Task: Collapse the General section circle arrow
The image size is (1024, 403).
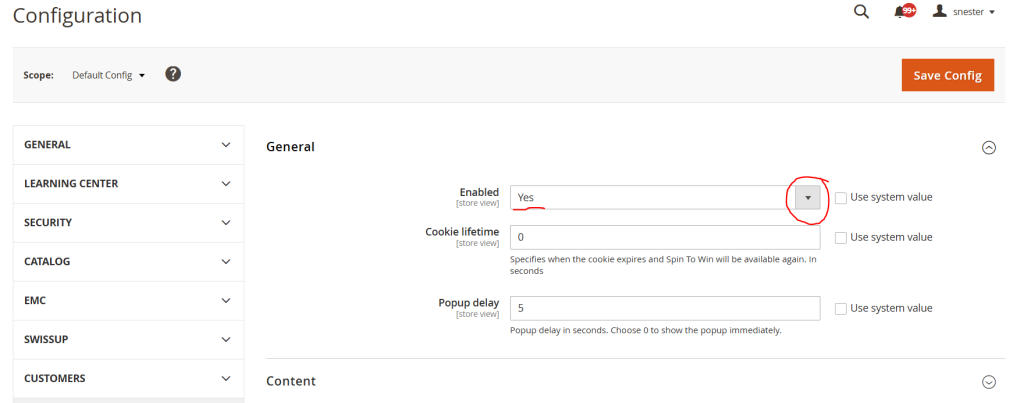Action: [989, 147]
